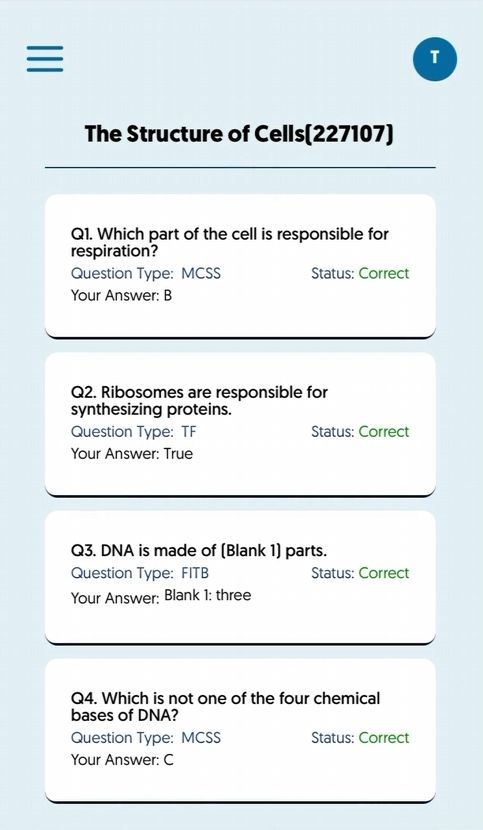Open the T profile avatar
The height and width of the screenshot is (830, 483).
435,59
